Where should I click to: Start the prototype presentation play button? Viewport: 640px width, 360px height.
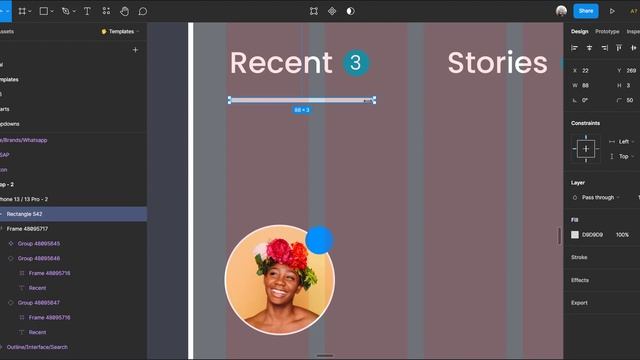click(612, 11)
